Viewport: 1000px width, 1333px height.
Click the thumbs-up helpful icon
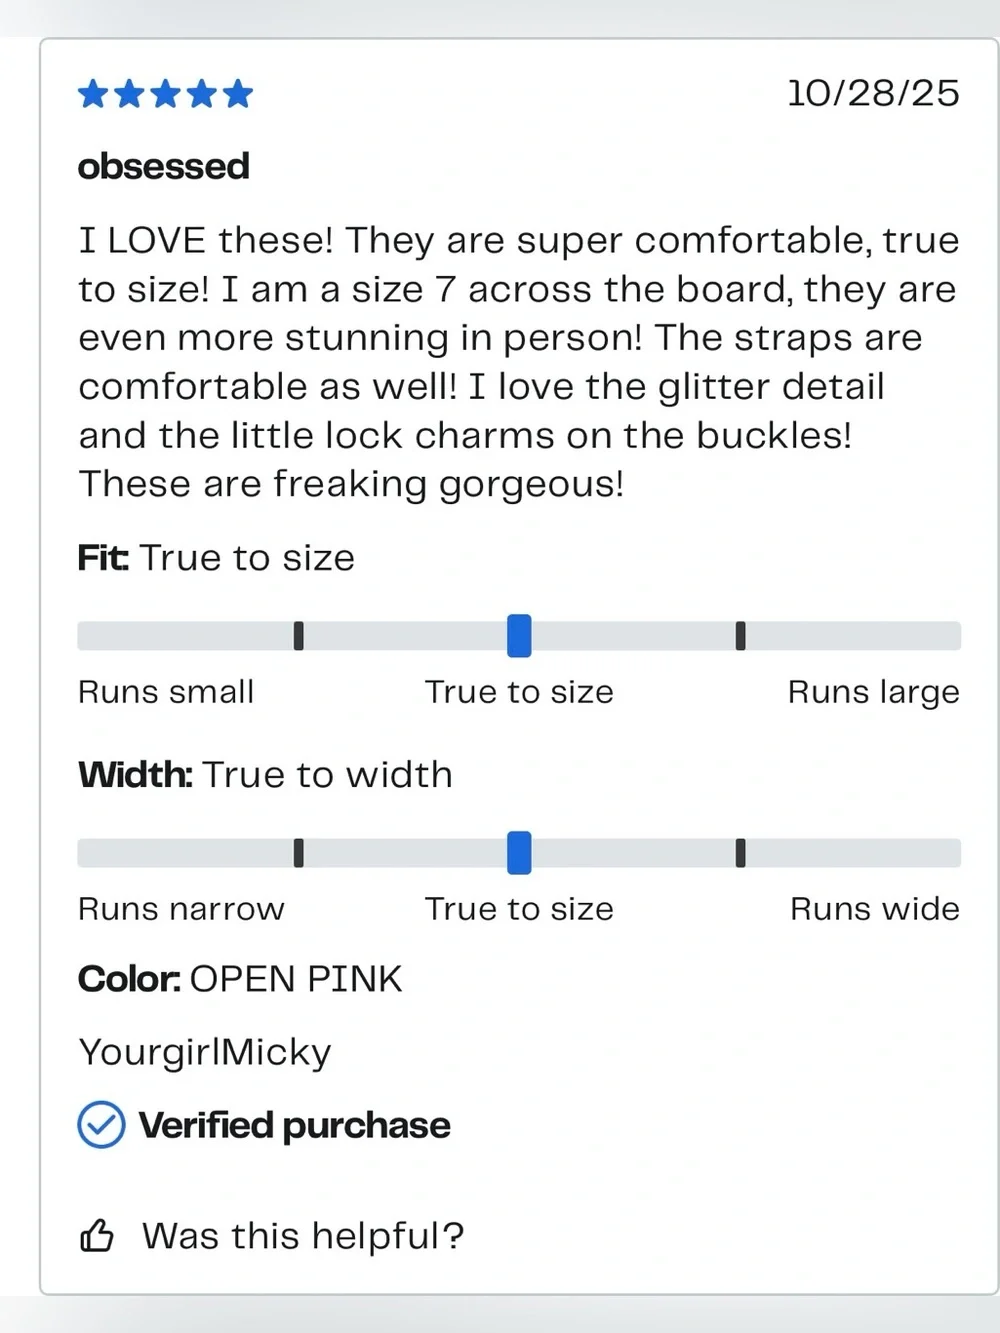pos(97,1236)
